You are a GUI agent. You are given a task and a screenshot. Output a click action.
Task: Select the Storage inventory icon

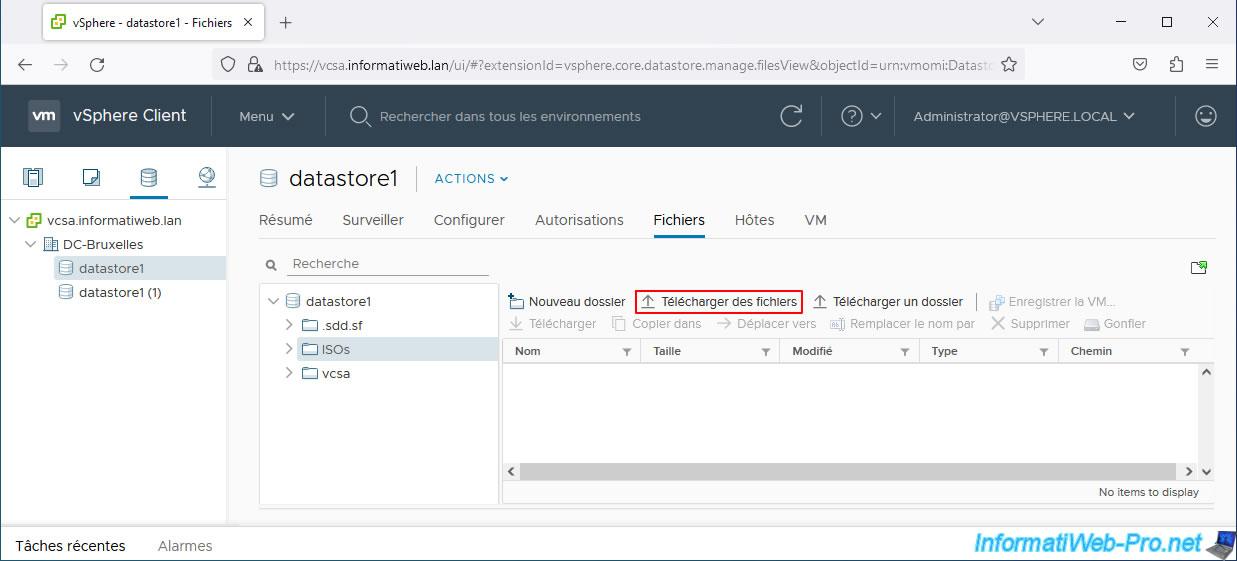pyautogui.click(x=148, y=178)
